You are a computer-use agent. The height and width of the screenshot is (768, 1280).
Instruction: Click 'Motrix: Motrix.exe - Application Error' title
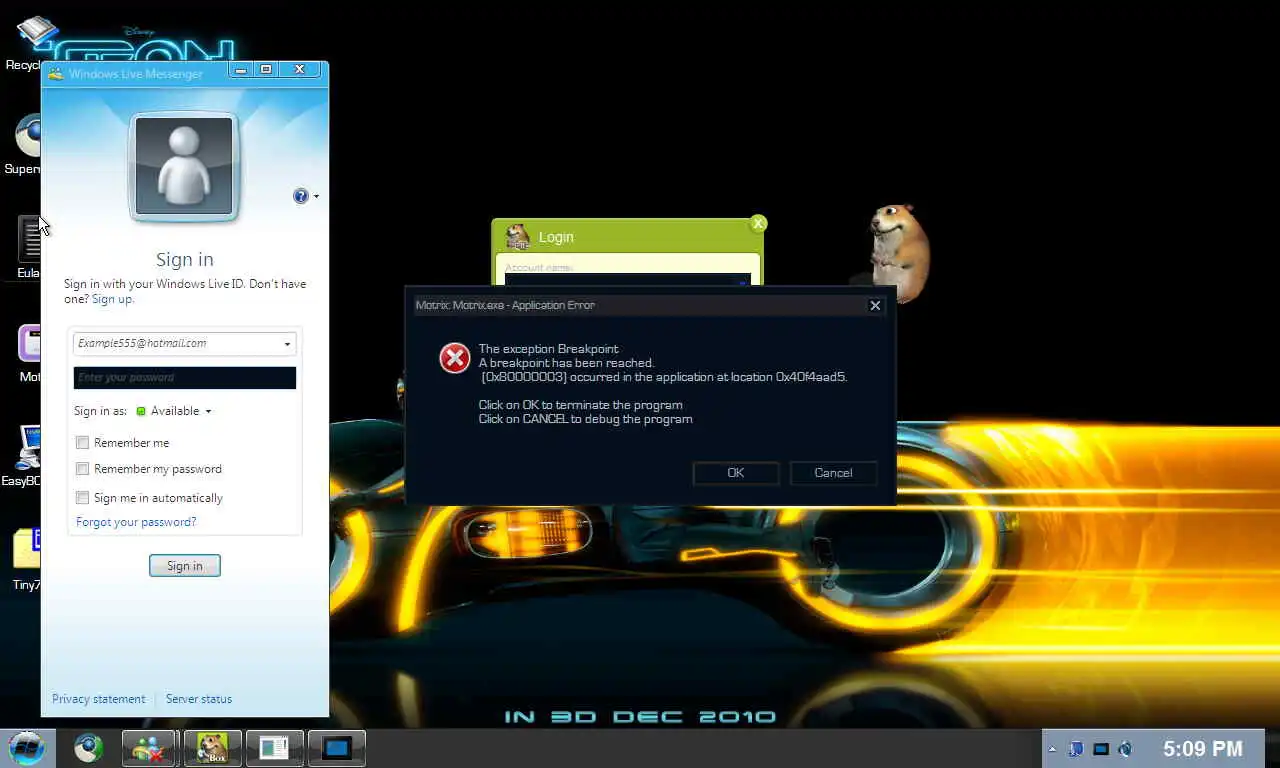pyautogui.click(x=505, y=305)
